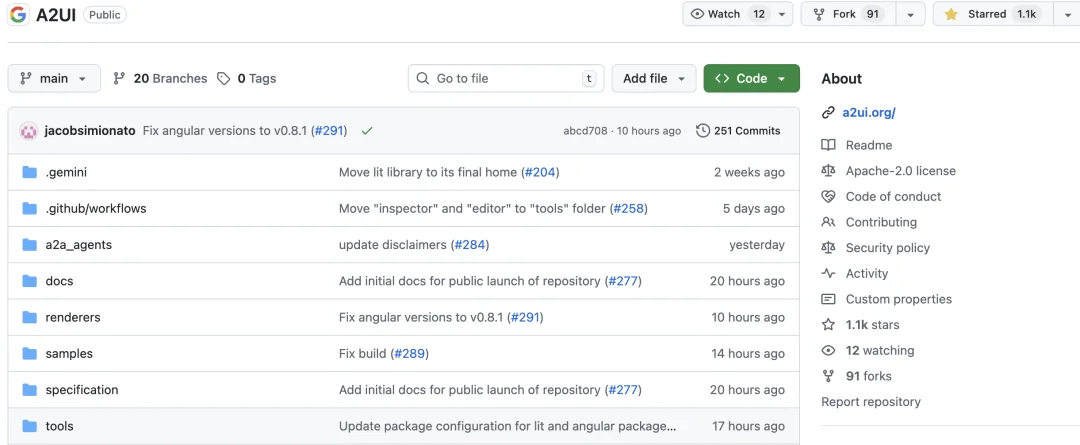Open the green Code dropdown
The height and width of the screenshot is (445, 1080).
[751, 78]
